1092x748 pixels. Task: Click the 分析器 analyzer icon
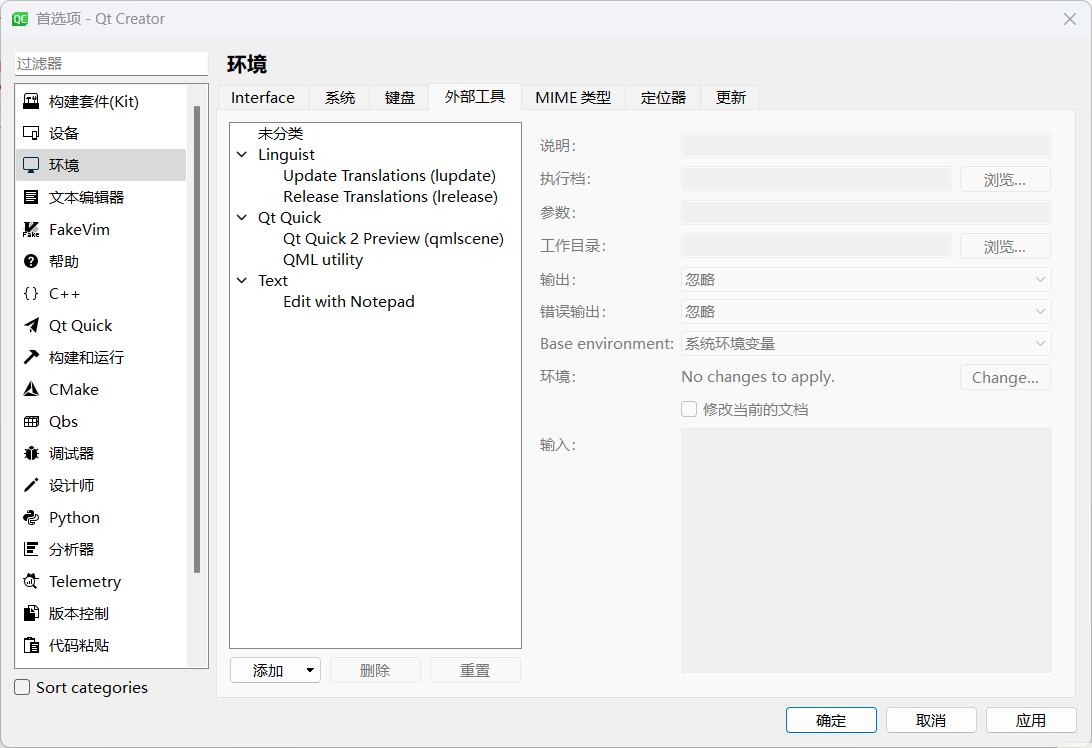click(x=31, y=550)
